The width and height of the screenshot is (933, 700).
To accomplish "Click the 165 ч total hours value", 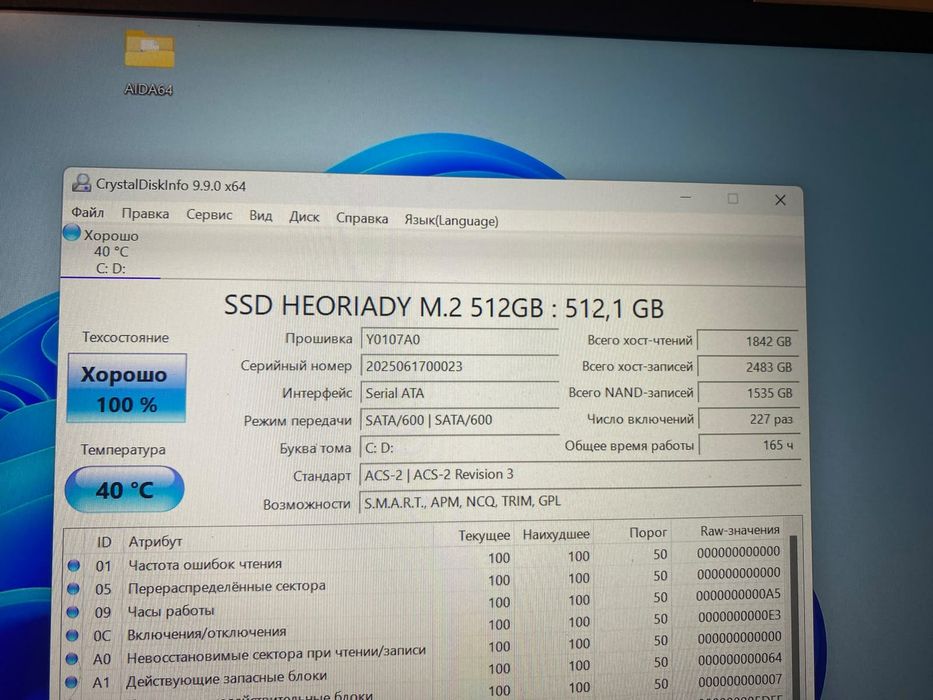I will (x=749, y=445).
